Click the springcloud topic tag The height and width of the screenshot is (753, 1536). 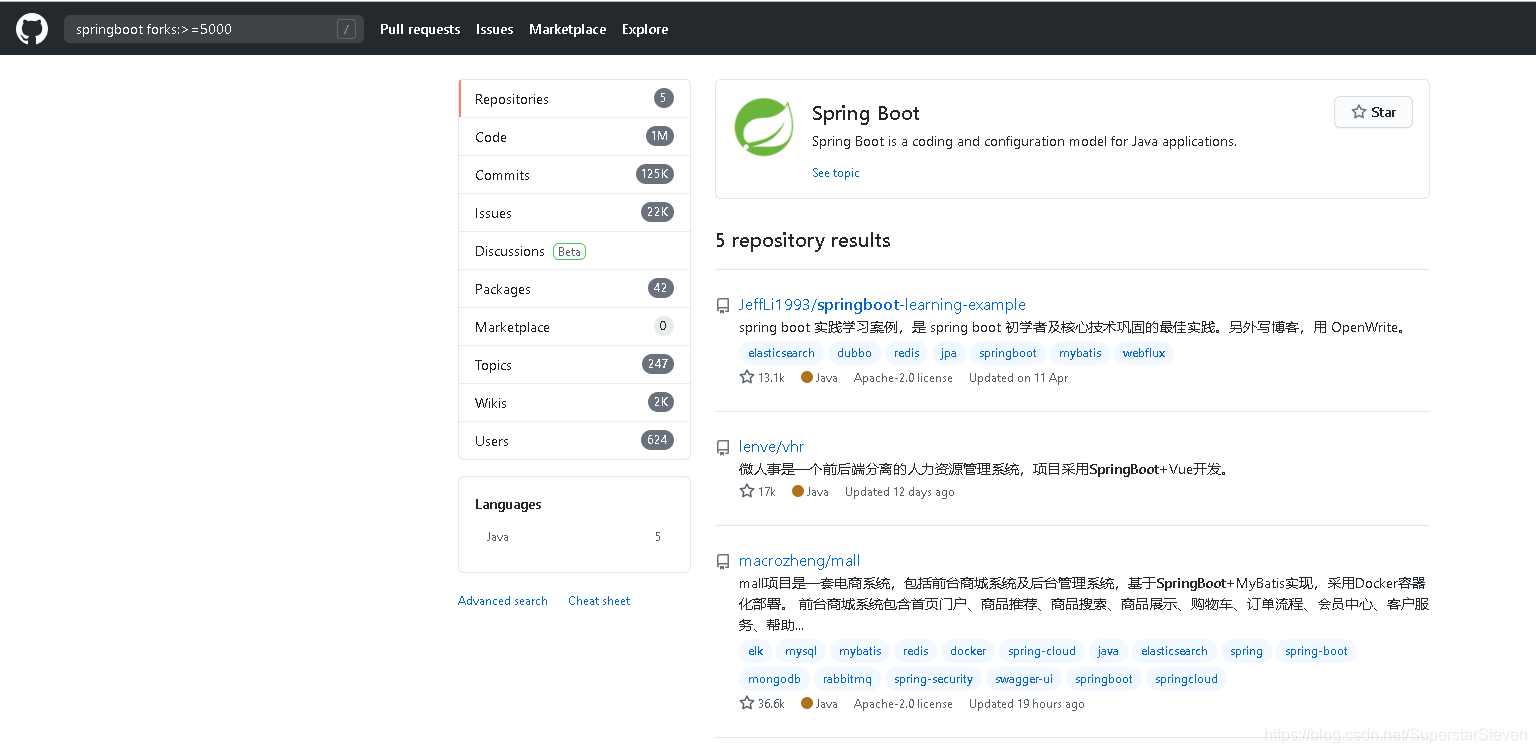point(1186,679)
